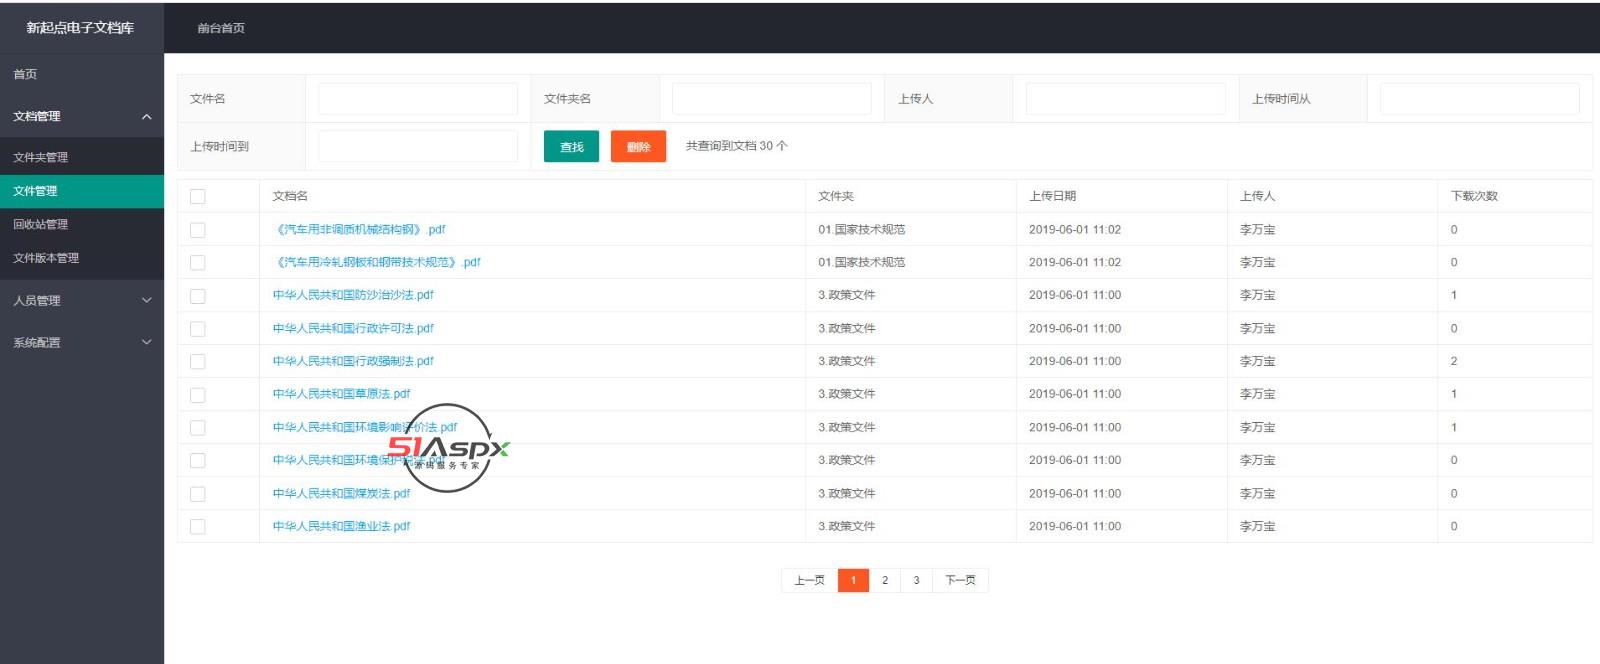Image resolution: width=1600 pixels, height=664 pixels.
Task: Click the 文档名 column header
Action: tap(290, 196)
